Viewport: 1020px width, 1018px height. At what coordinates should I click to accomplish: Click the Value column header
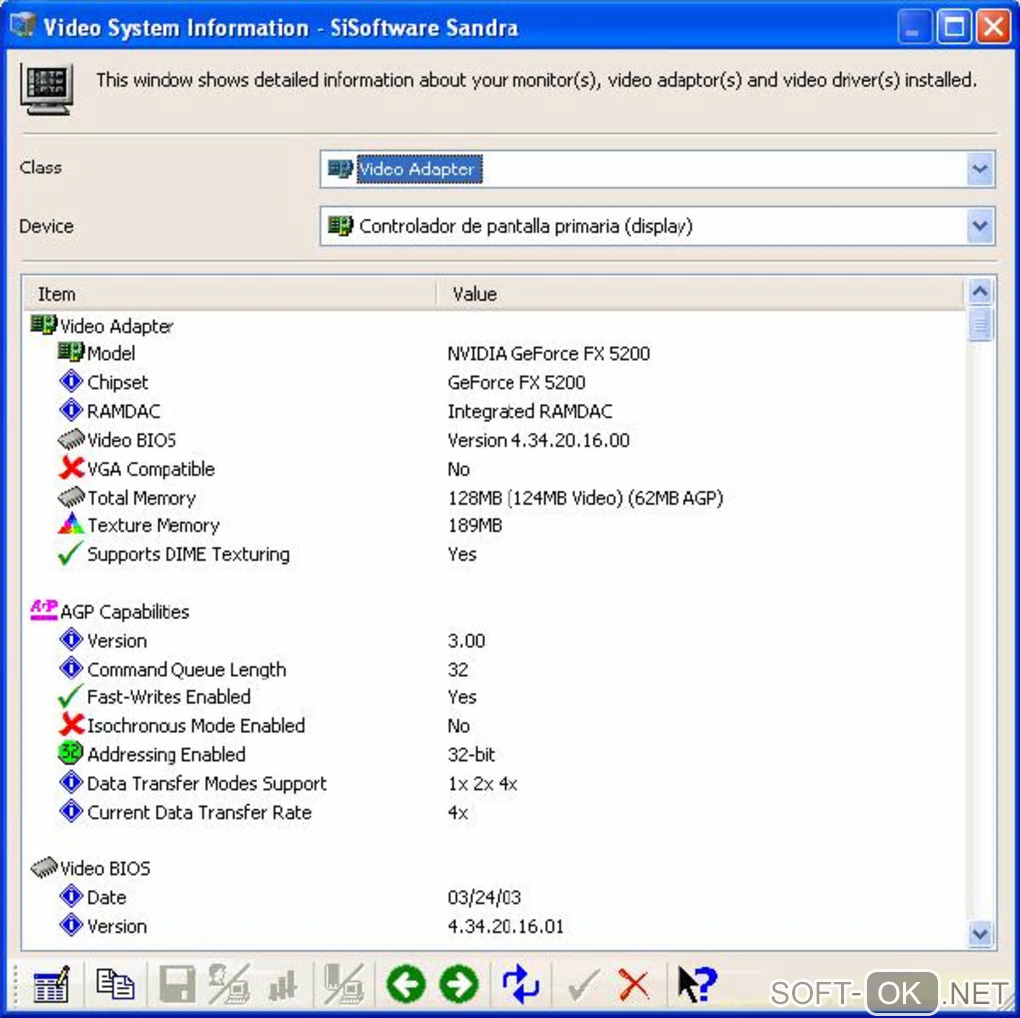pos(700,294)
